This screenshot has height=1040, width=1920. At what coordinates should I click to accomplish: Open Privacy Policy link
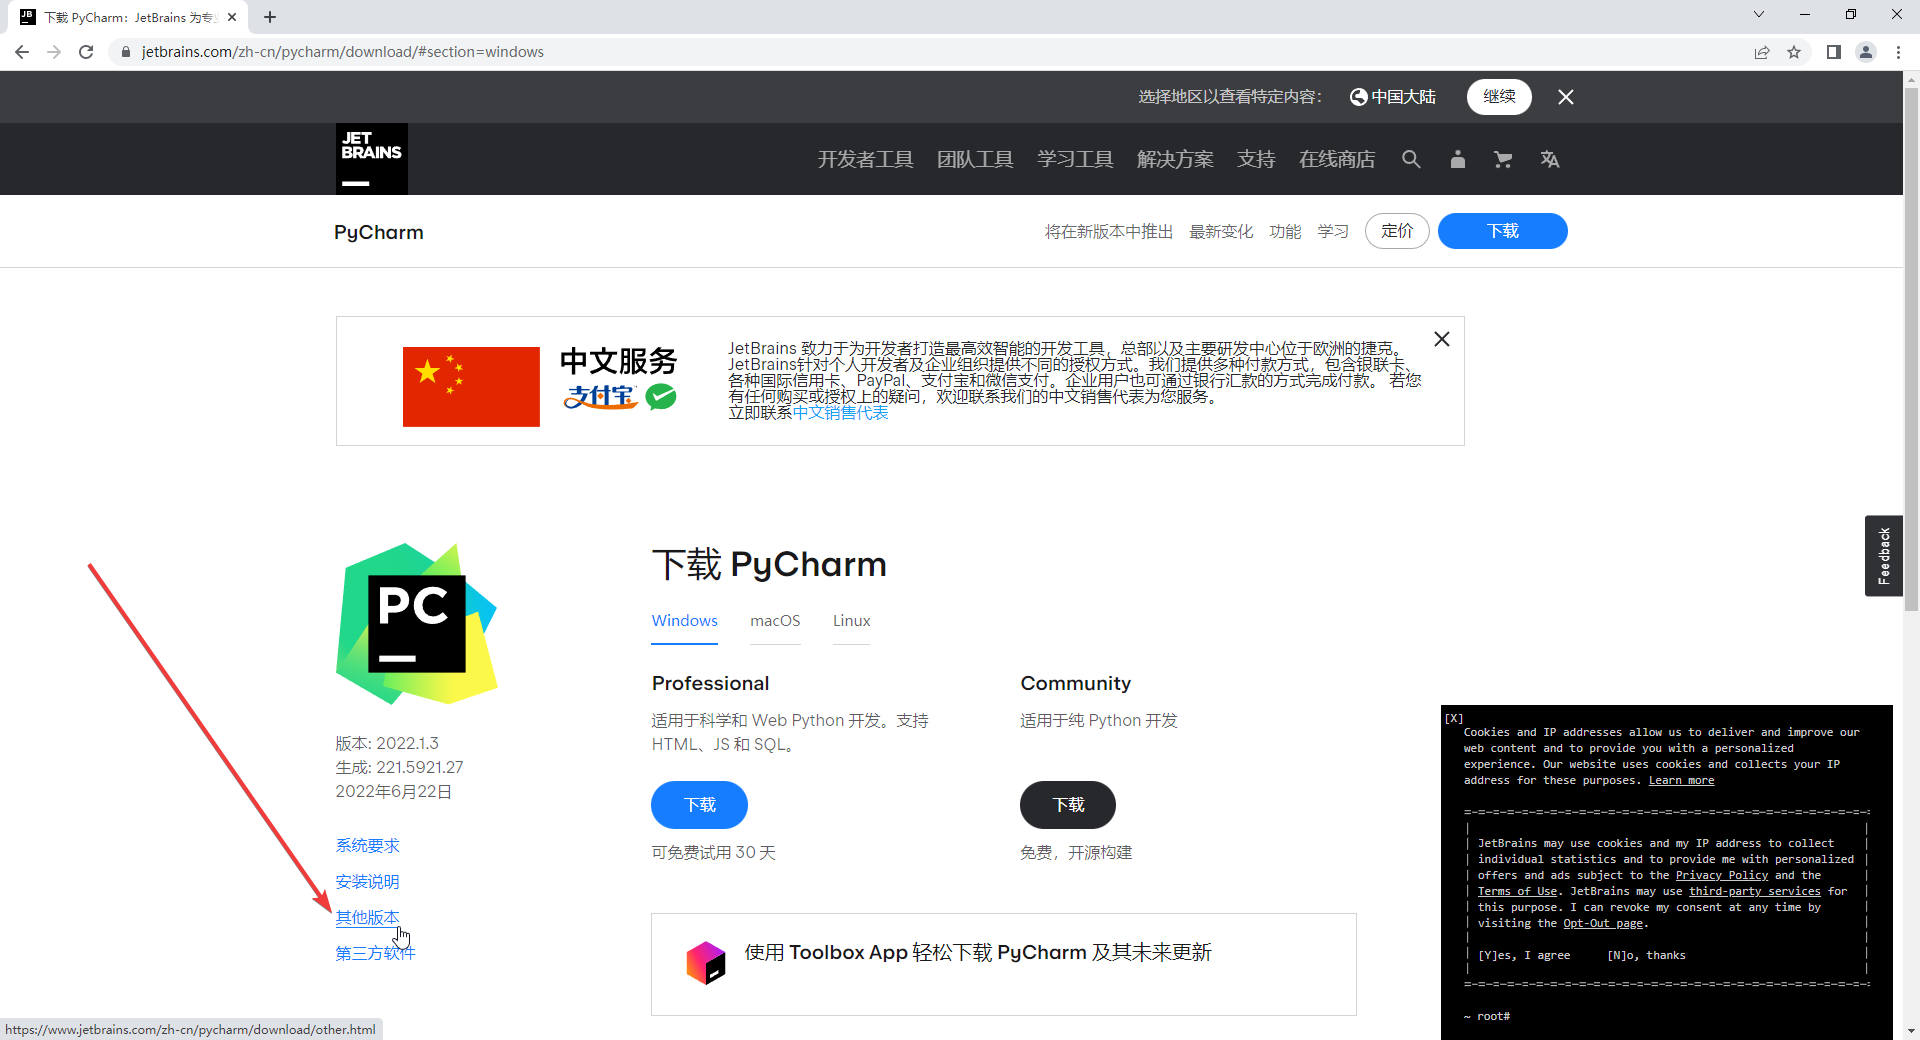[1722, 875]
